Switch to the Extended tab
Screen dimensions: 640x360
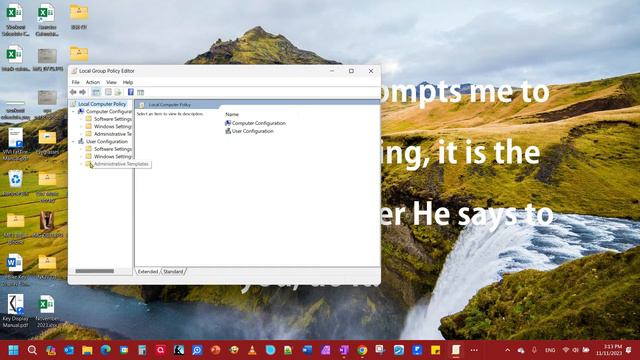[148, 271]
